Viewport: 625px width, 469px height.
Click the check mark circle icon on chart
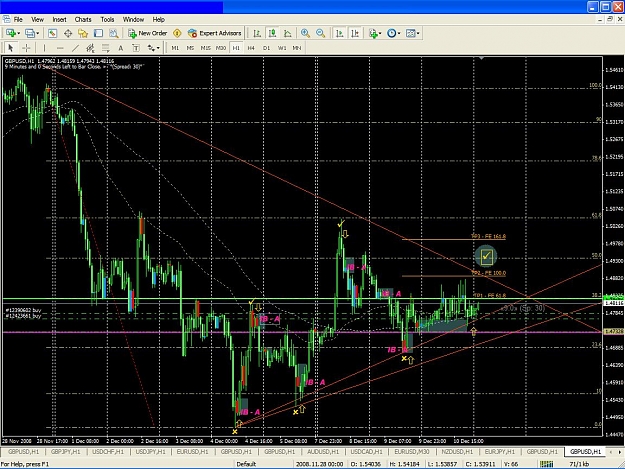486,256
